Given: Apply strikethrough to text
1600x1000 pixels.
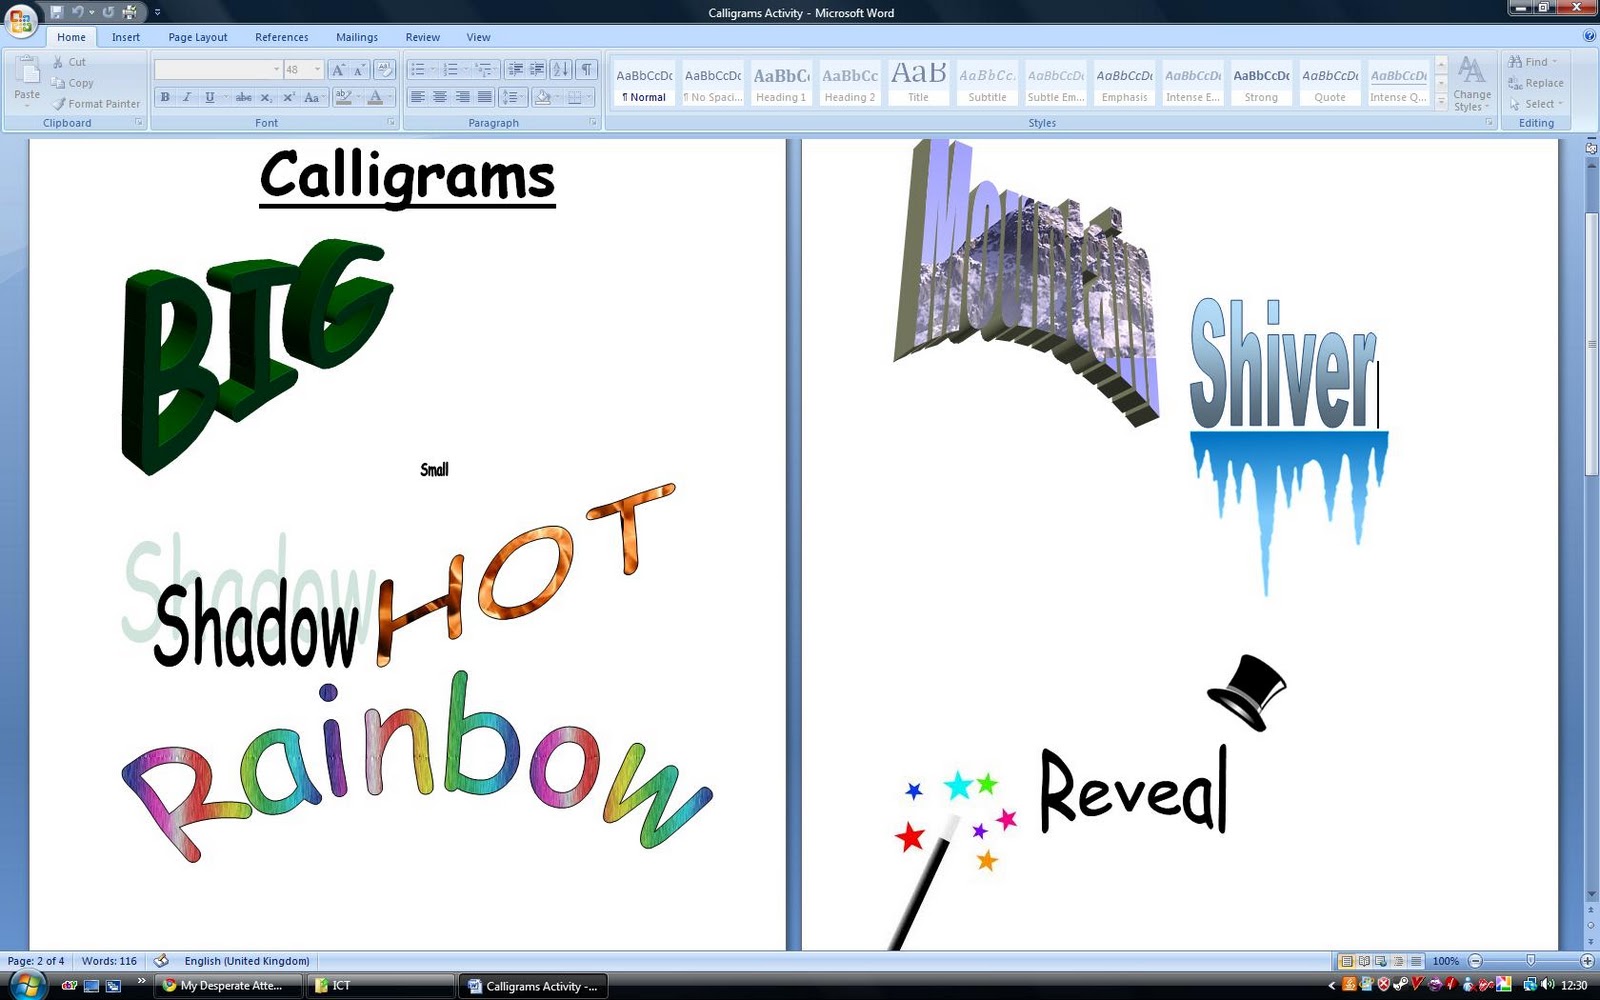Looking at the screenshot, I should [244, 97].
